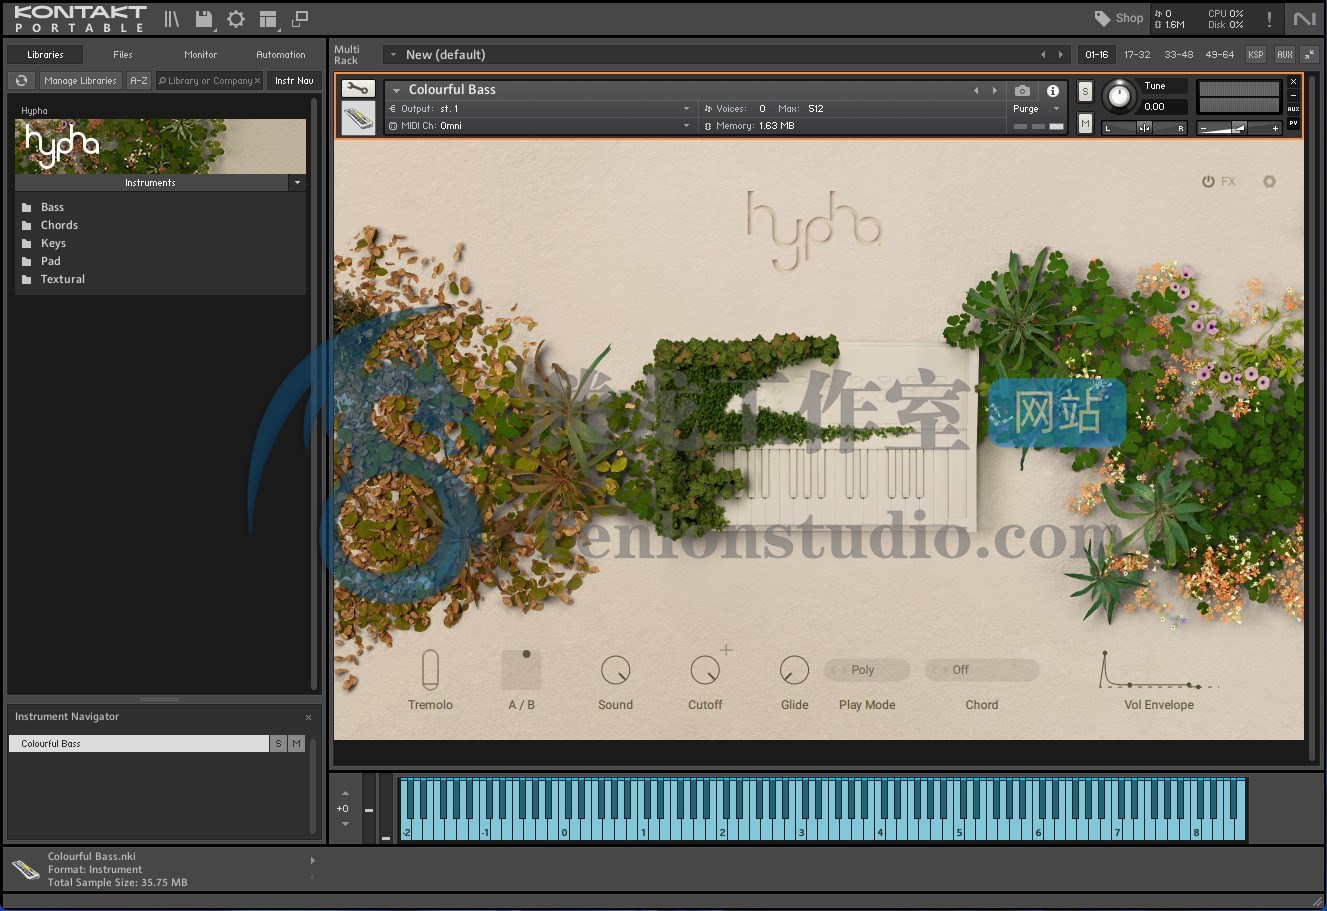The image size is (1327, 911).
Task: Click the Manage Libraries button
Action: click(80, 81)
